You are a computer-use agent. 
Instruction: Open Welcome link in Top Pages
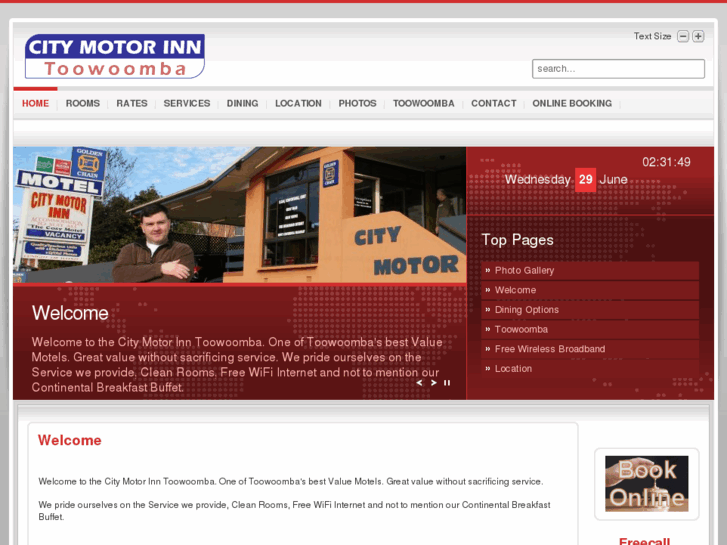tap(590, 290)
